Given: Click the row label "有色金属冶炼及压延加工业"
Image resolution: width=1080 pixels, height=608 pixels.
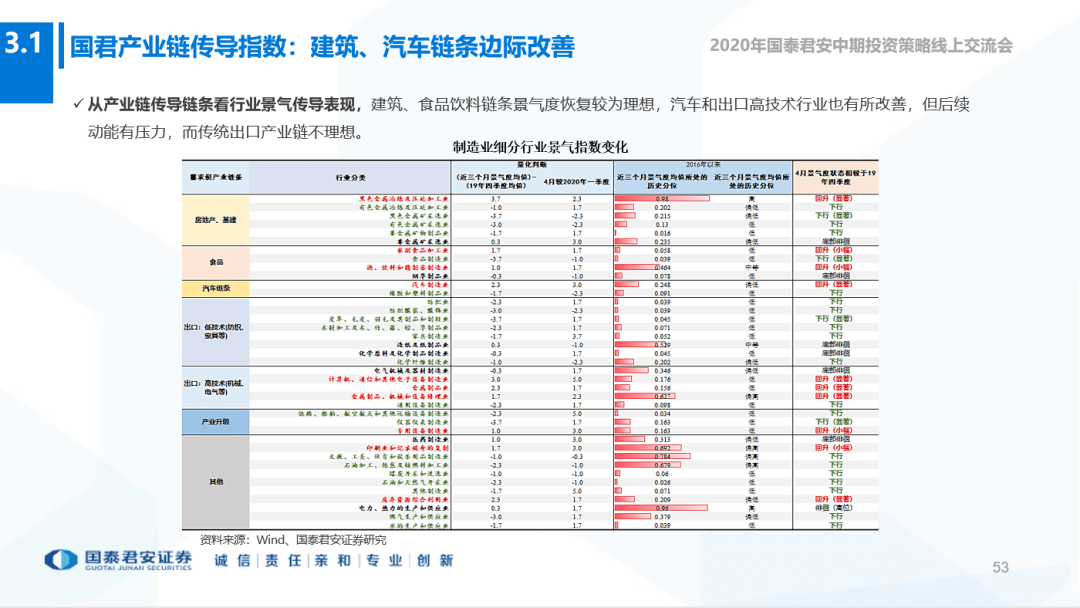Looking at the screenshot, I should (x=403, y=207).
